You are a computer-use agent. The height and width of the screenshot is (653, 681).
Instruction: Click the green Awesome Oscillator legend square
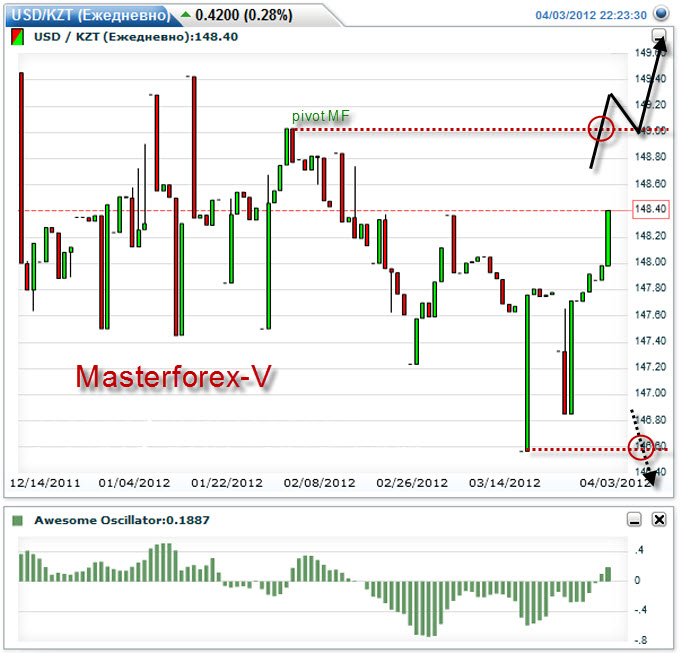click(17, 520)
